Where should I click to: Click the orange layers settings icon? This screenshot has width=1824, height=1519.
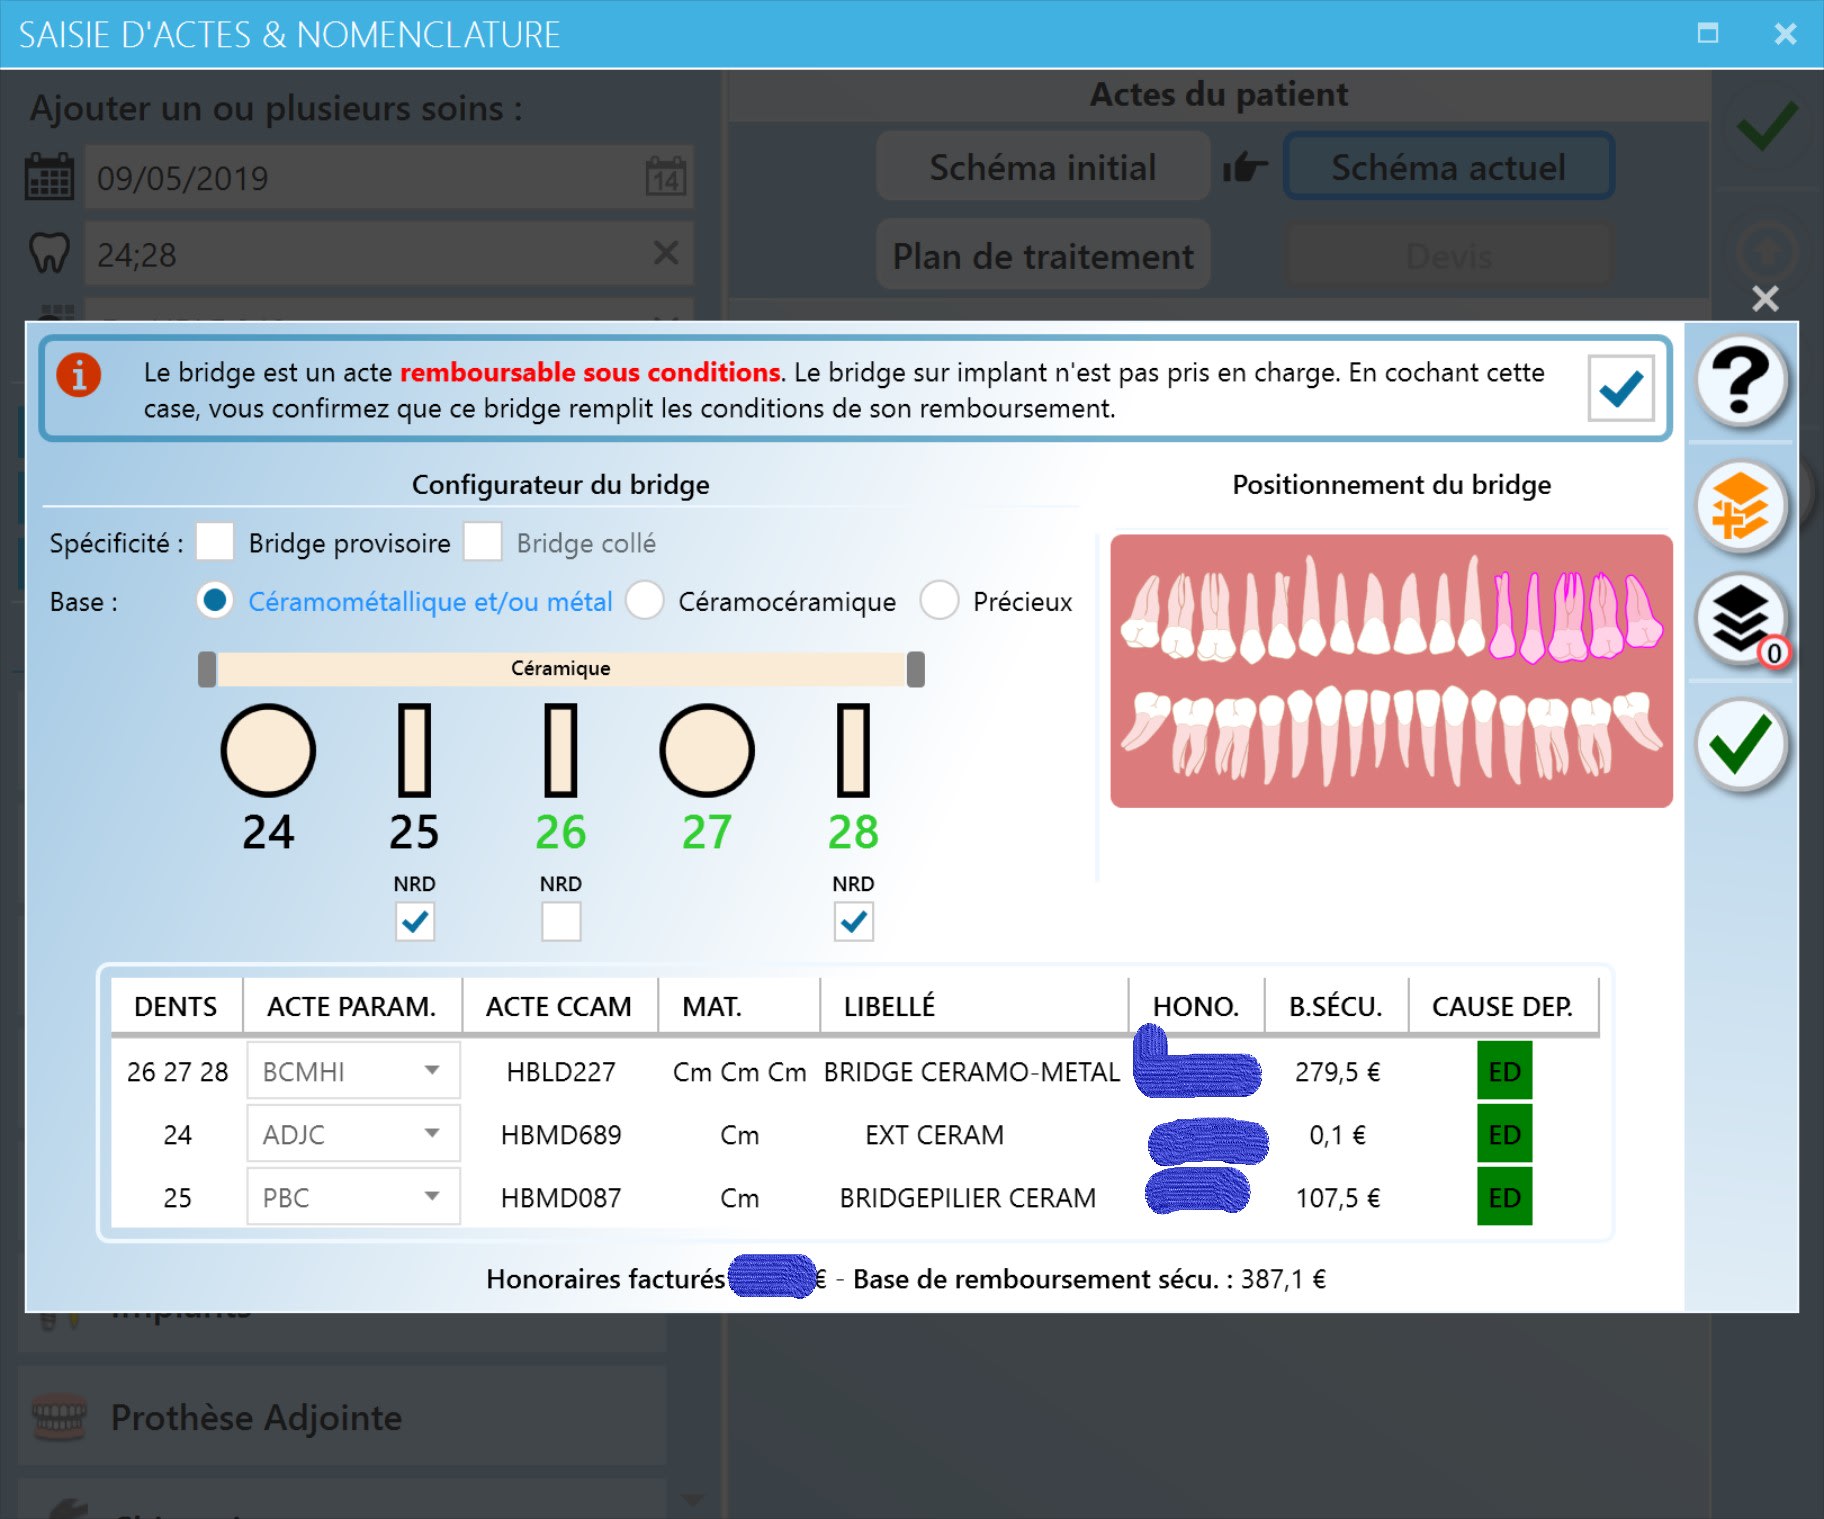coord(1740,507)
